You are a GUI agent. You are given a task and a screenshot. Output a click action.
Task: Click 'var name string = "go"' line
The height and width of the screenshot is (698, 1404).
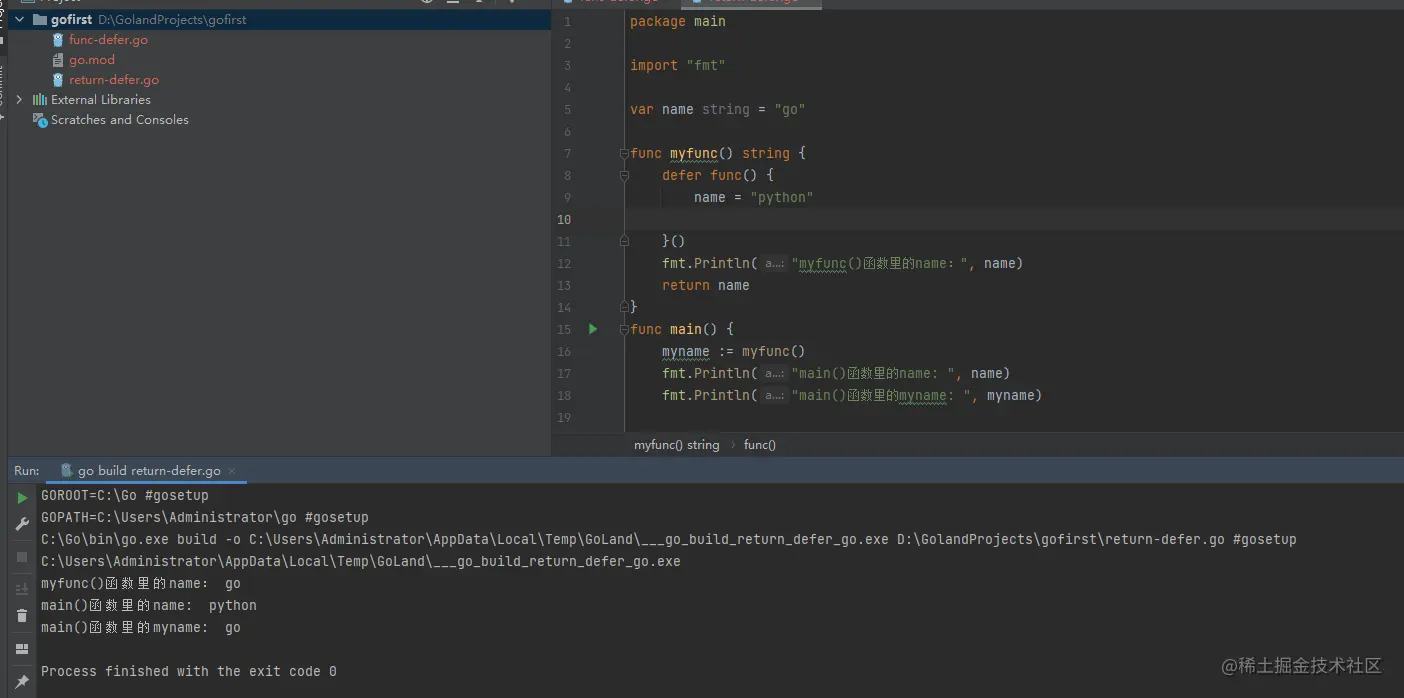pos(718,109)
